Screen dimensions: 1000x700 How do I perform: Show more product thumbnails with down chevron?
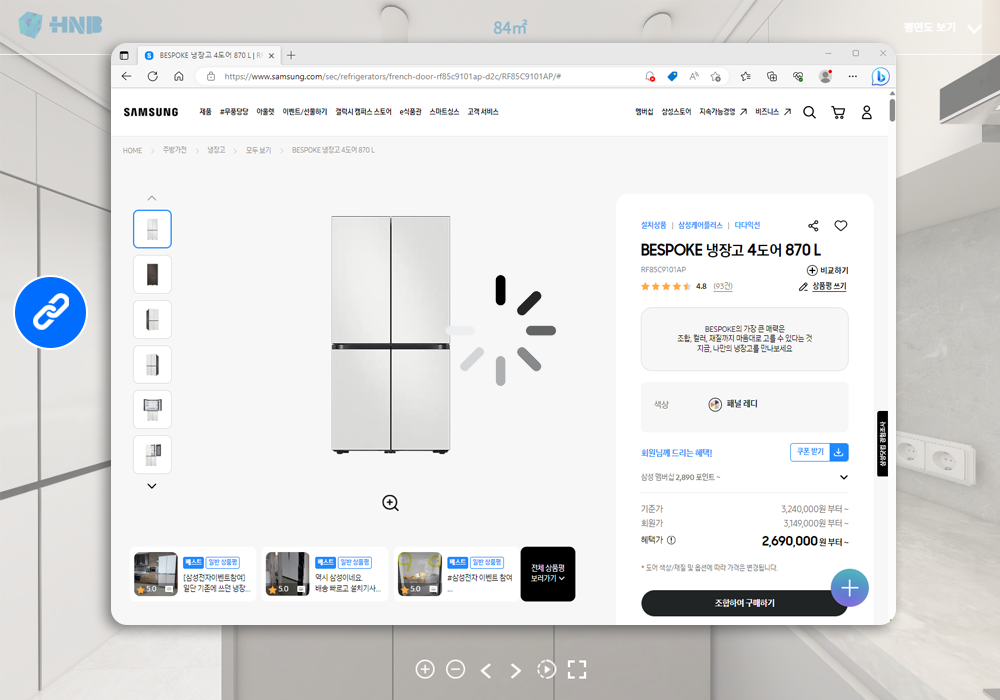pyautogui.click(x=152, y=486)
